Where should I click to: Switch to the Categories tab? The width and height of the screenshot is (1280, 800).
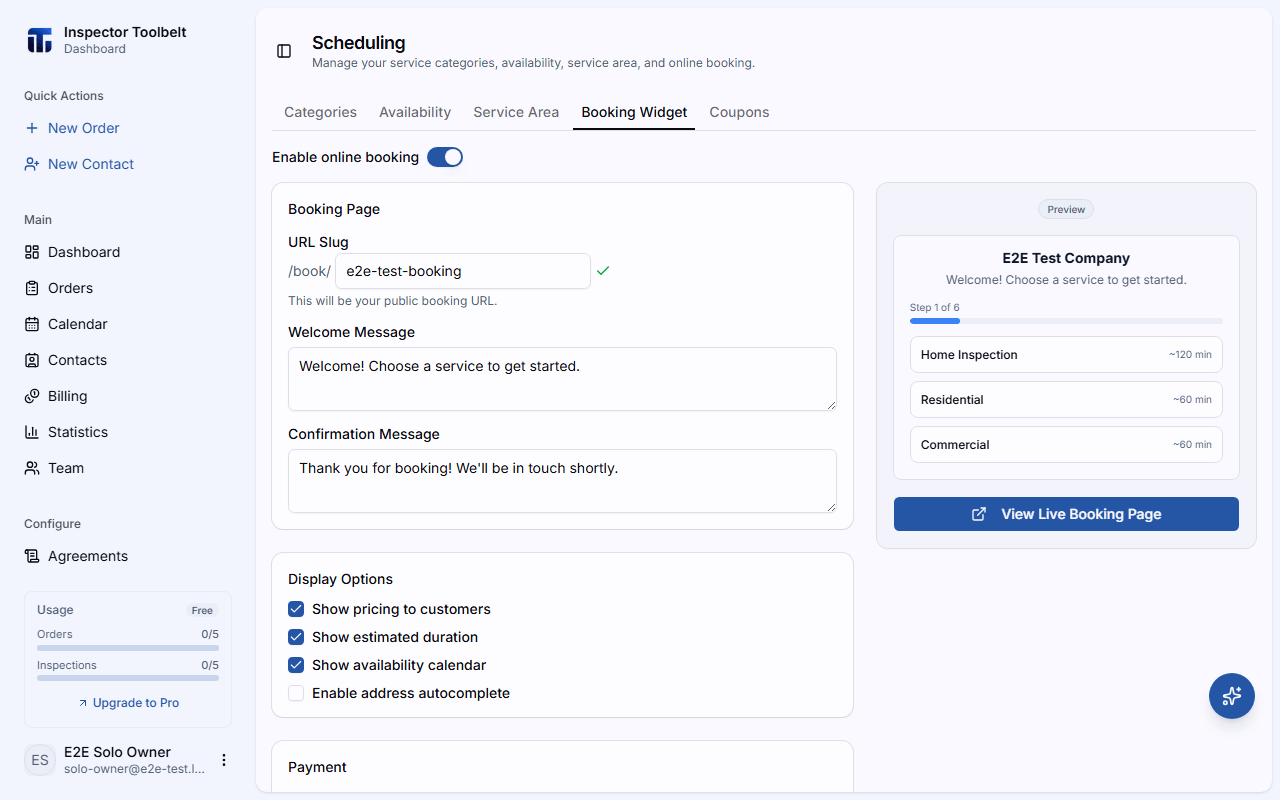pos(320,112)
